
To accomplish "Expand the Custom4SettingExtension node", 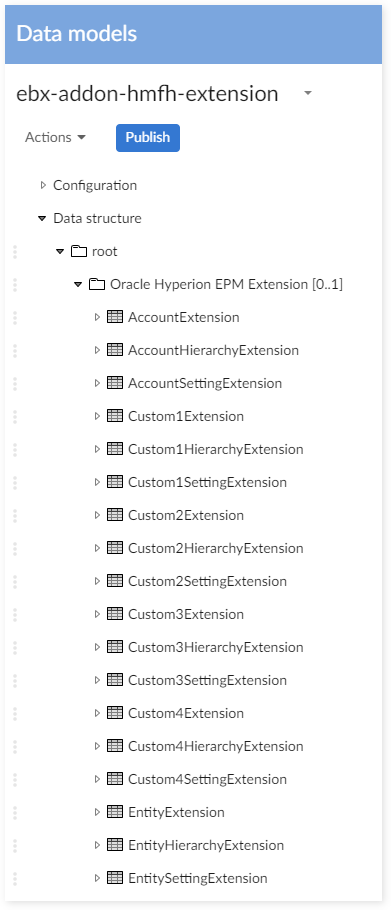I will (97, 779).
